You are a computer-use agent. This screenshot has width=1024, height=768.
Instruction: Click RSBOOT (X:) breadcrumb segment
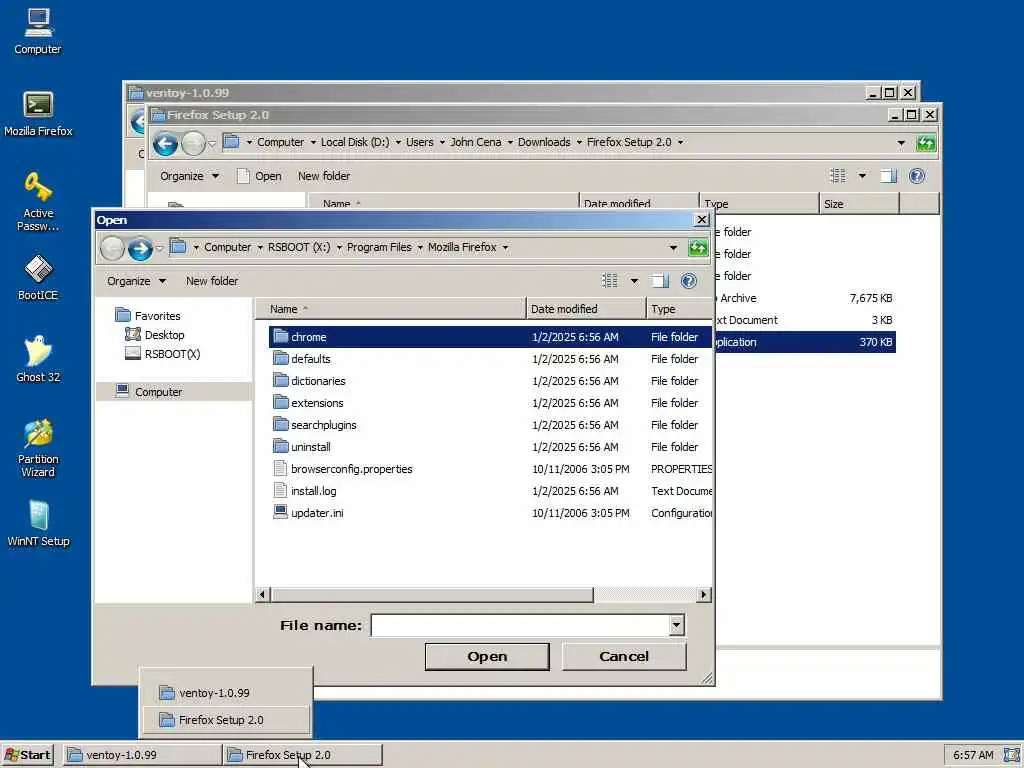[299, 248]
